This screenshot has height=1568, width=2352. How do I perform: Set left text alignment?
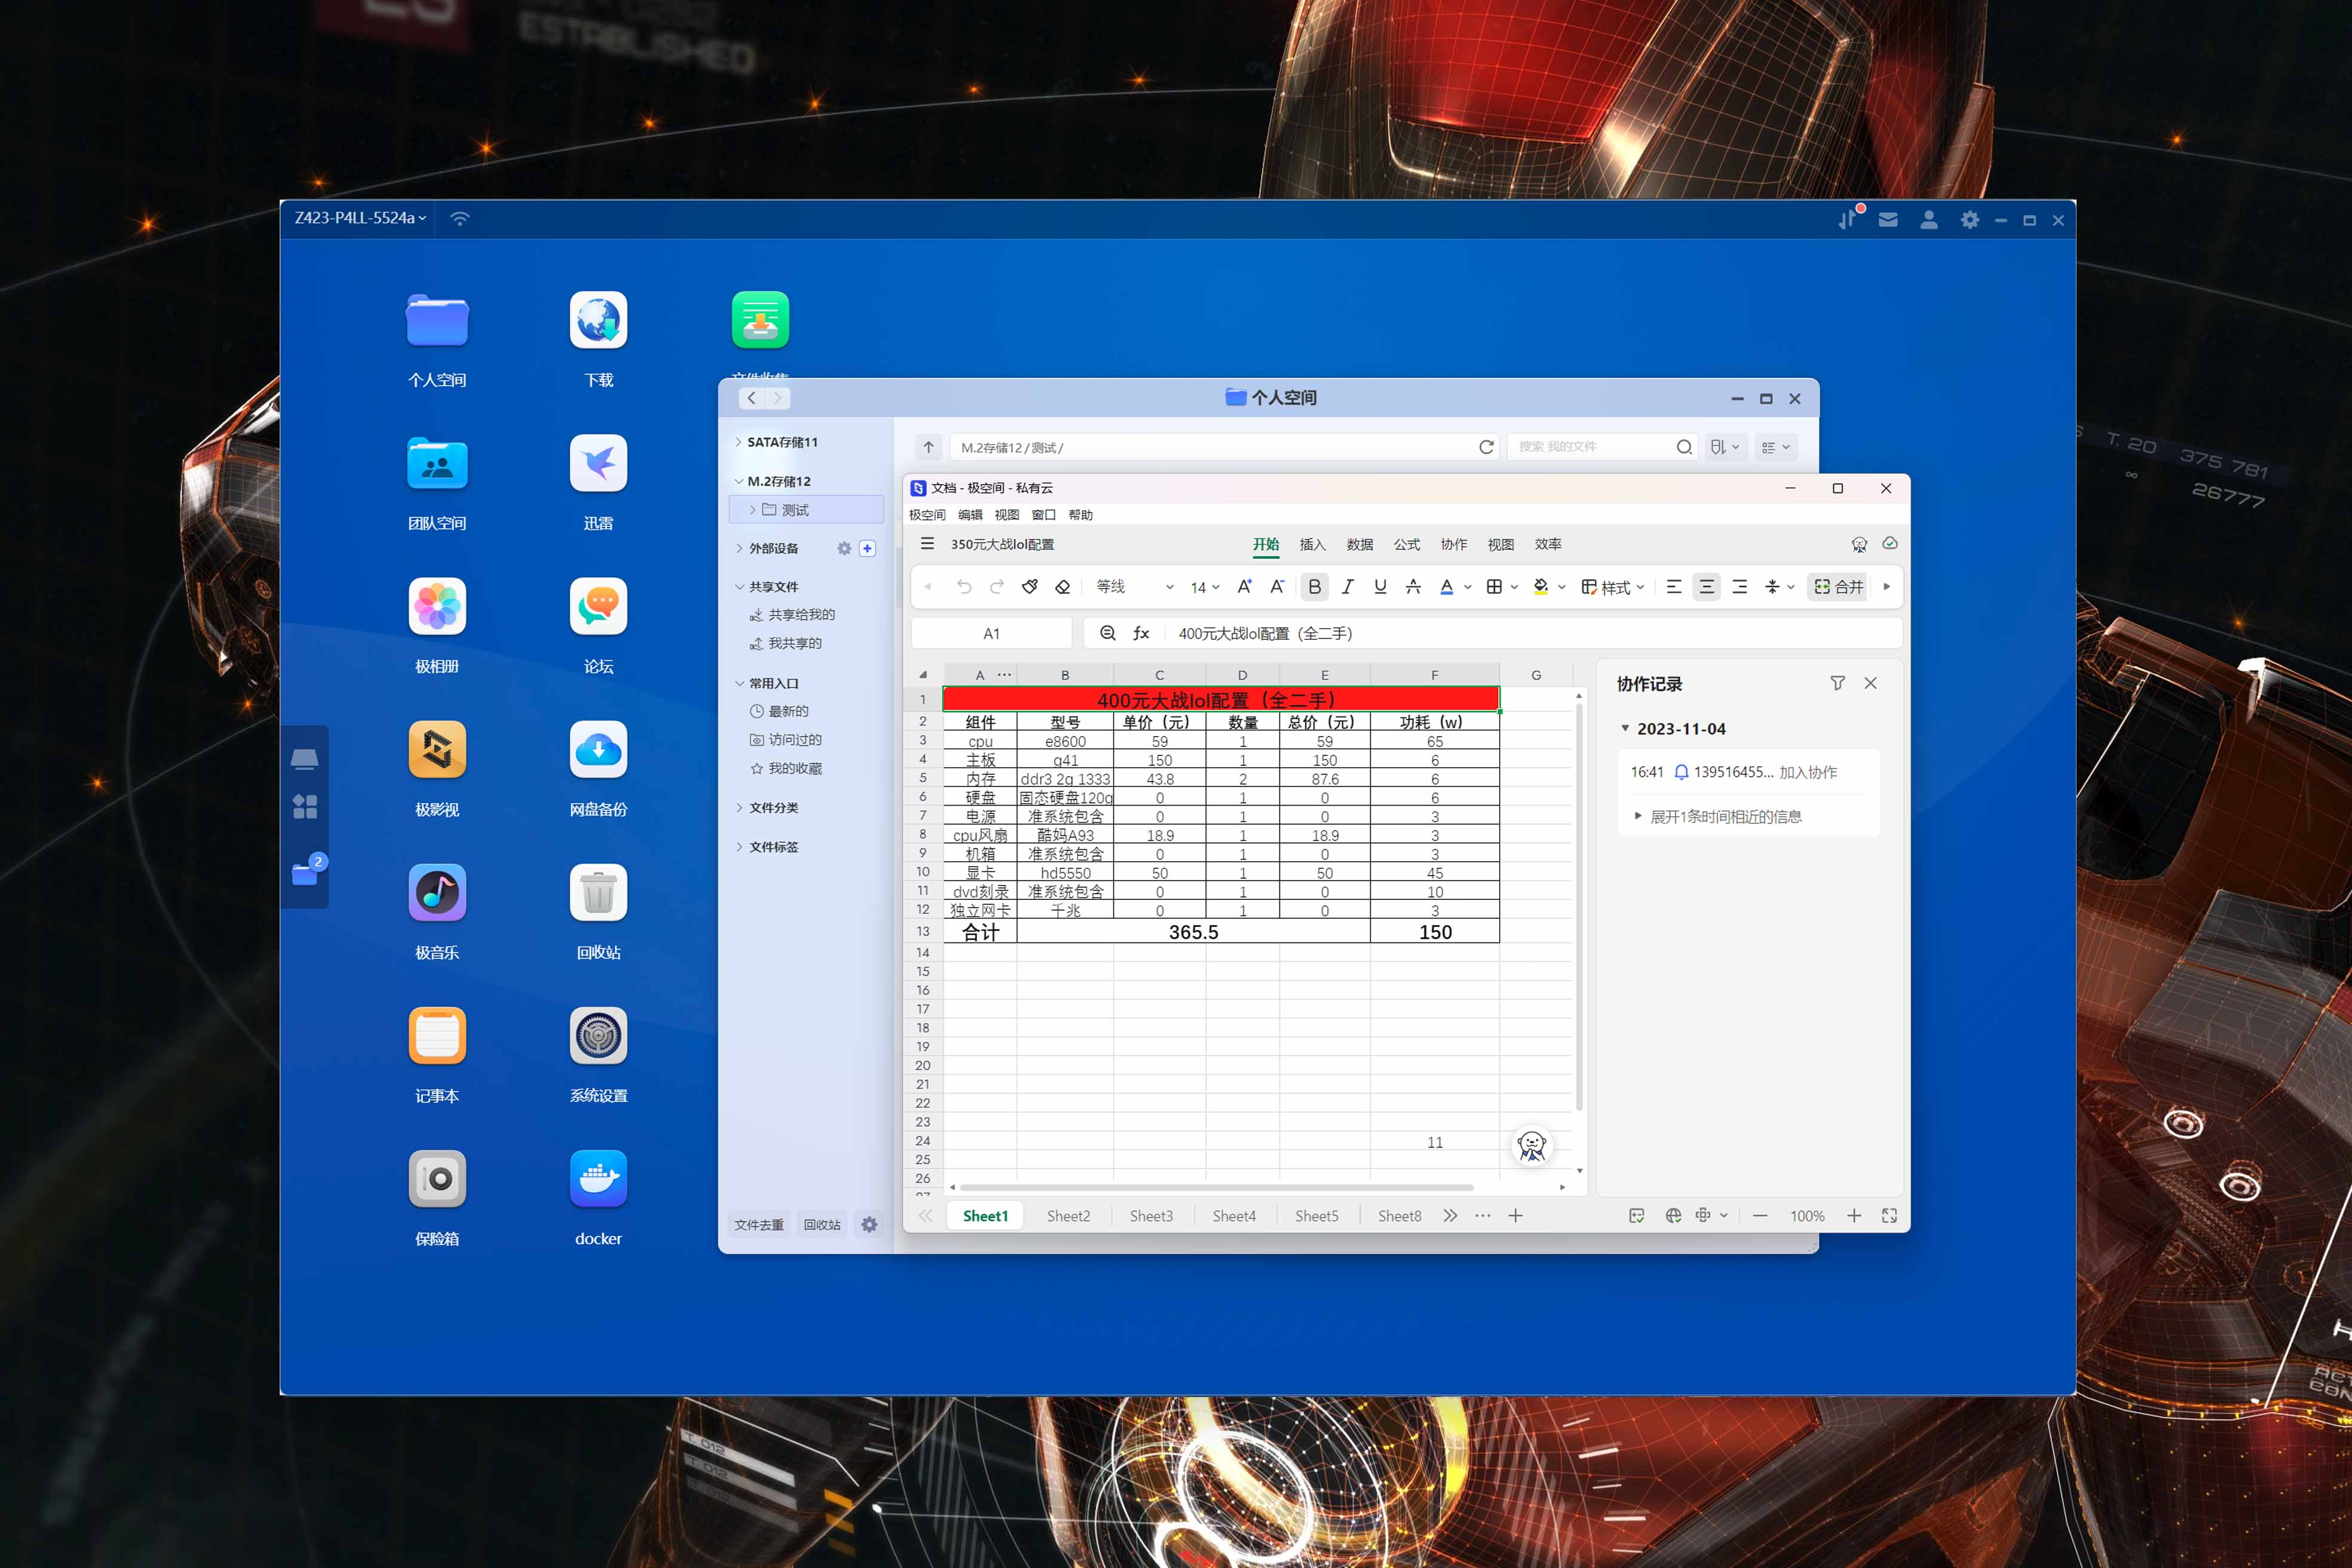coord(1674,587)
